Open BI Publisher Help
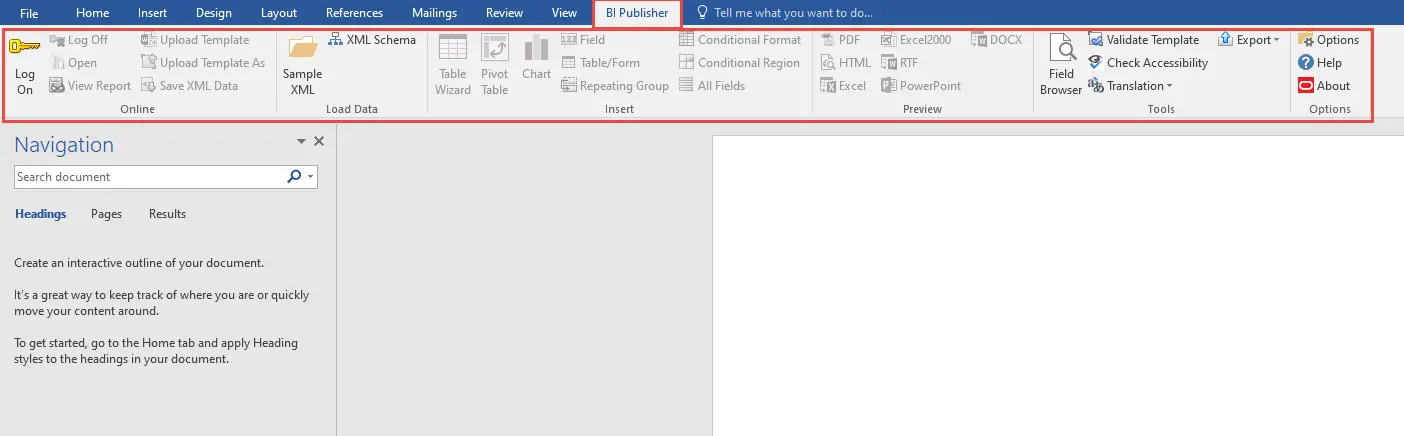1404x436 pixels. 1320,63
